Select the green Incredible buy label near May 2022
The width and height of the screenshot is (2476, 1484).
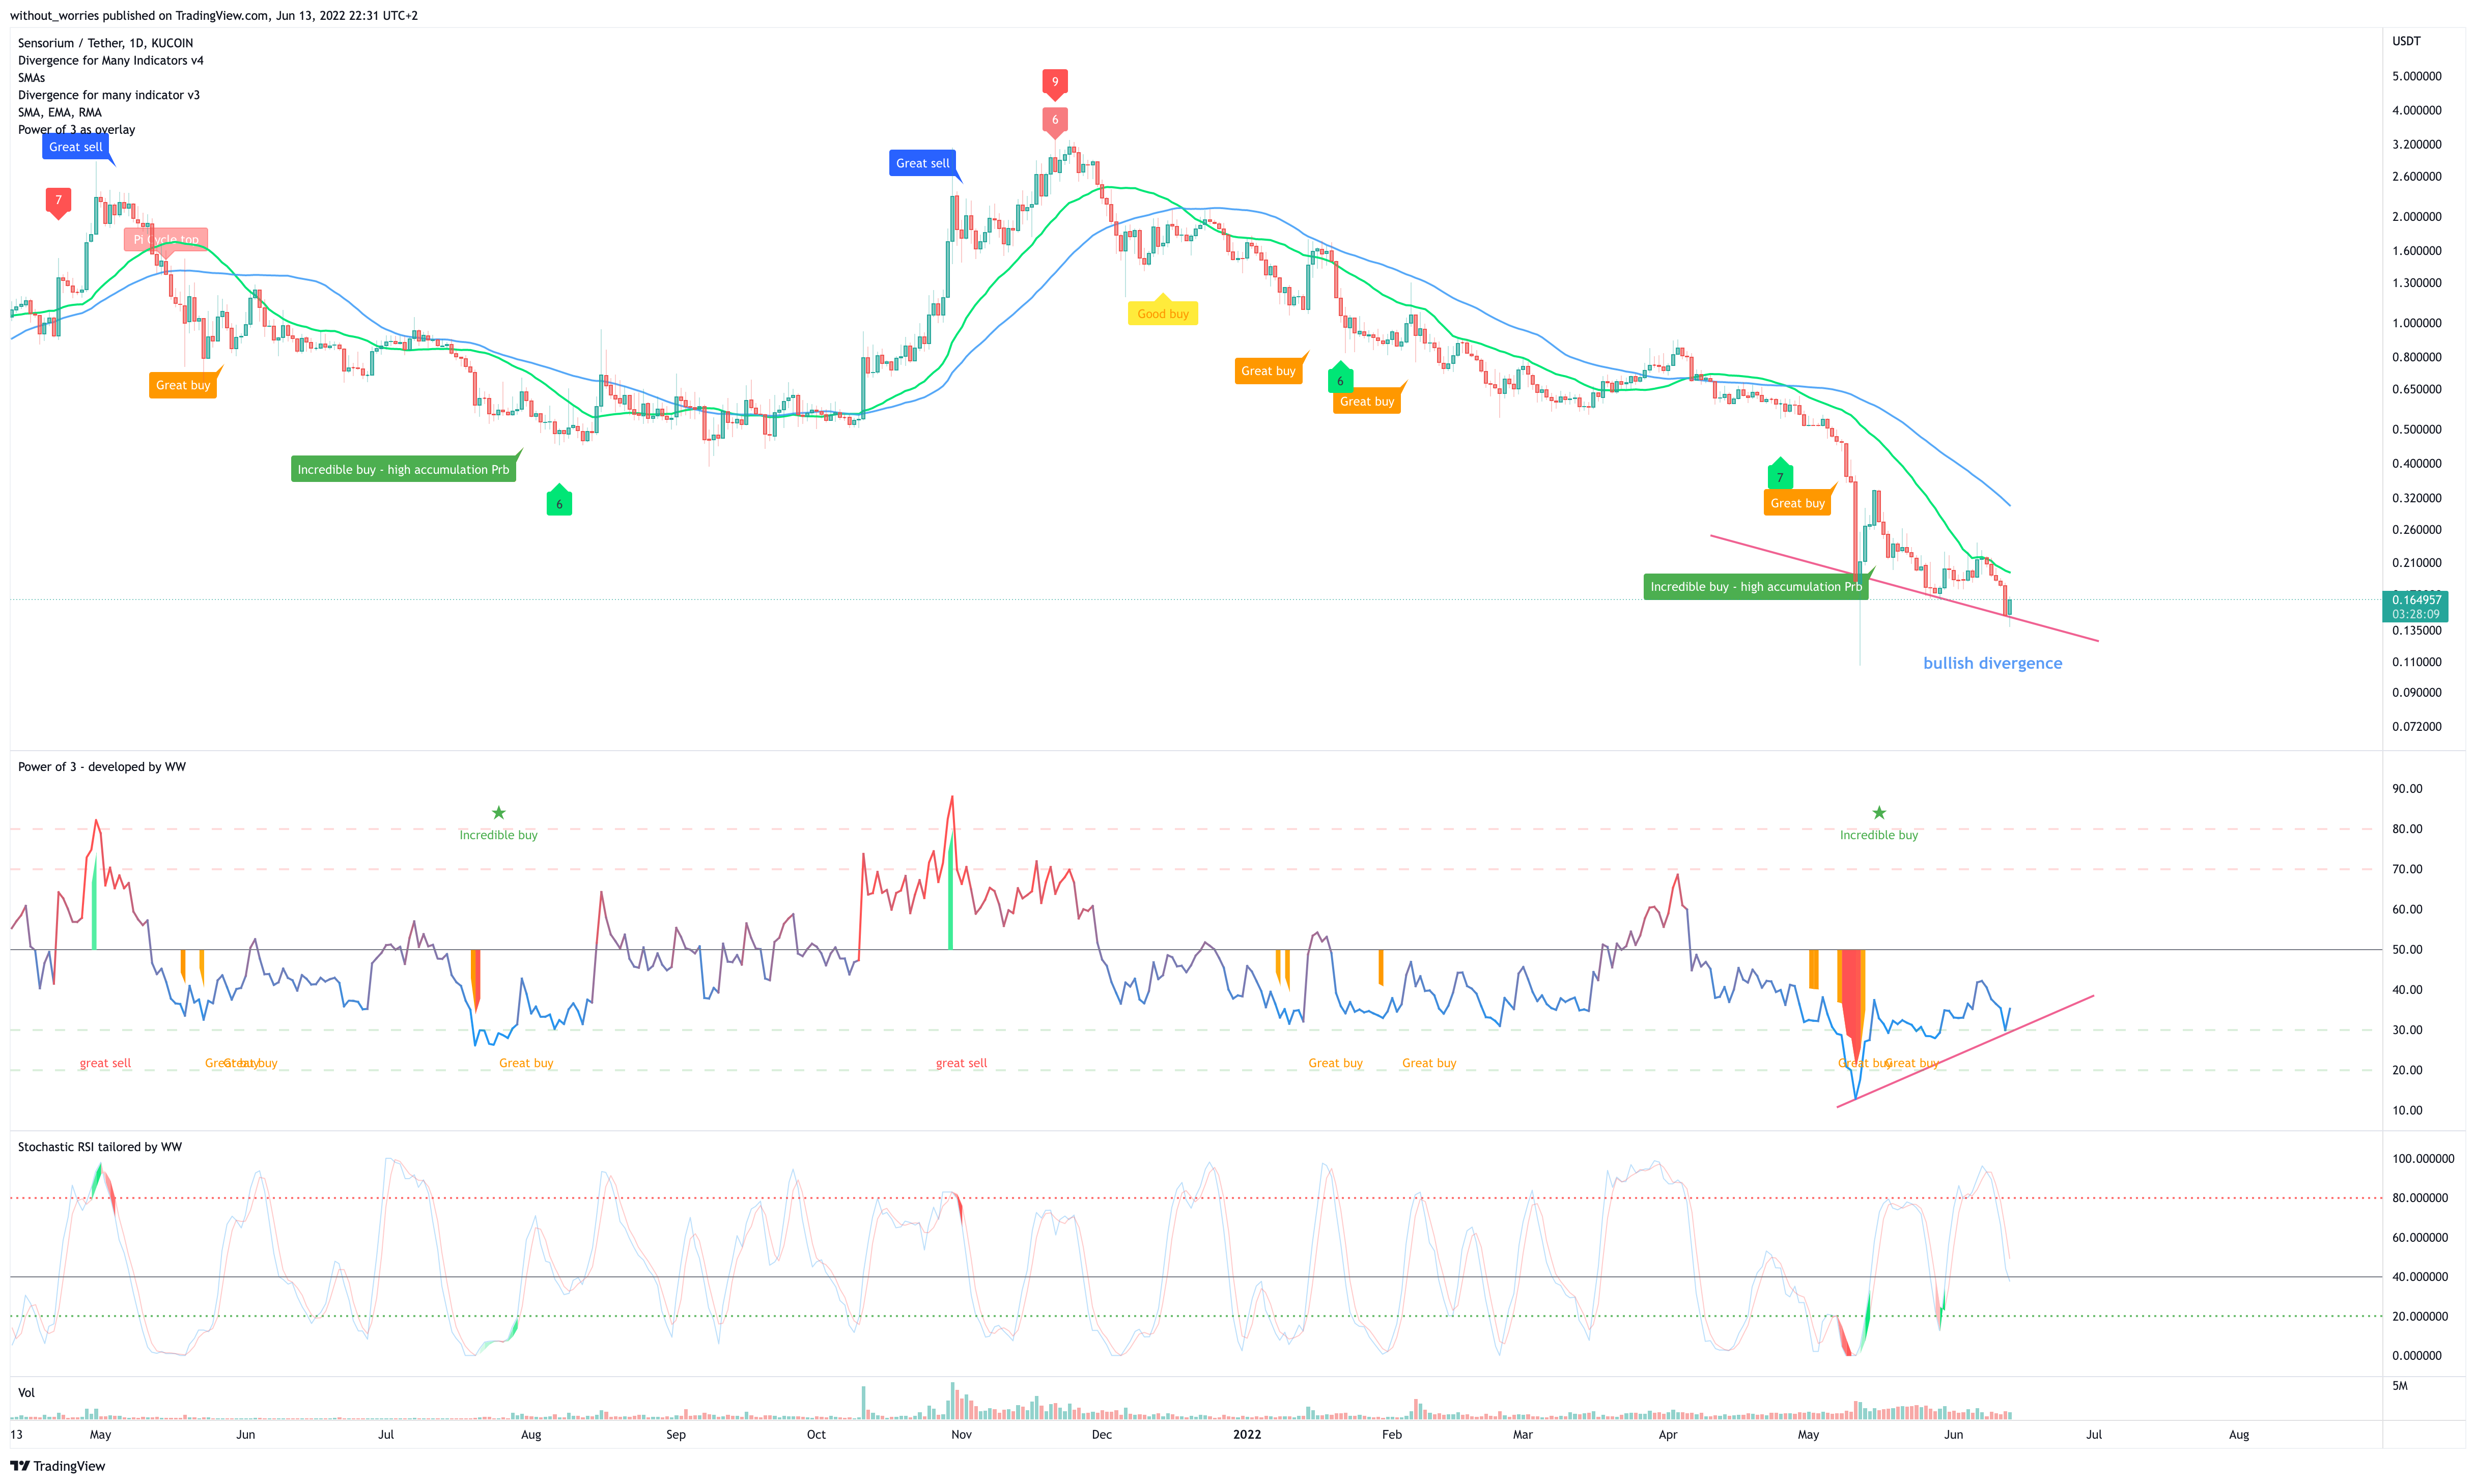tap(1756, 587)
